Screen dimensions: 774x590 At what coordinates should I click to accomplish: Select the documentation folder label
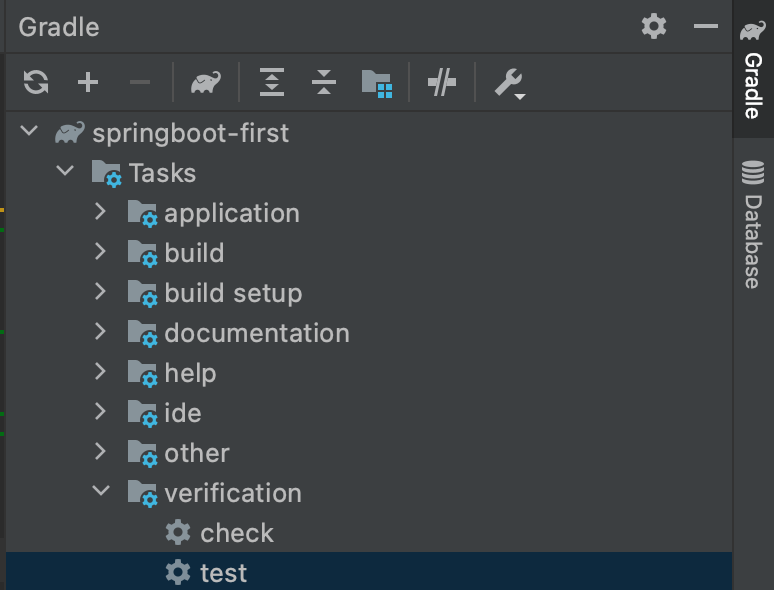point(257,333)
